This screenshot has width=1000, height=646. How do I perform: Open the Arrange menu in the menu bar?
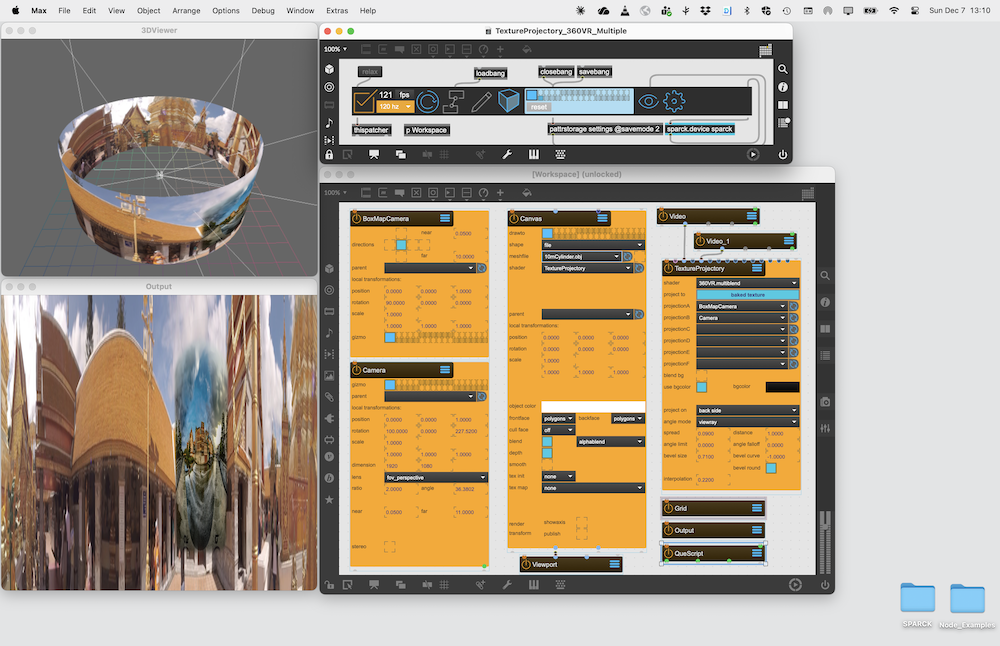point(186,10)
